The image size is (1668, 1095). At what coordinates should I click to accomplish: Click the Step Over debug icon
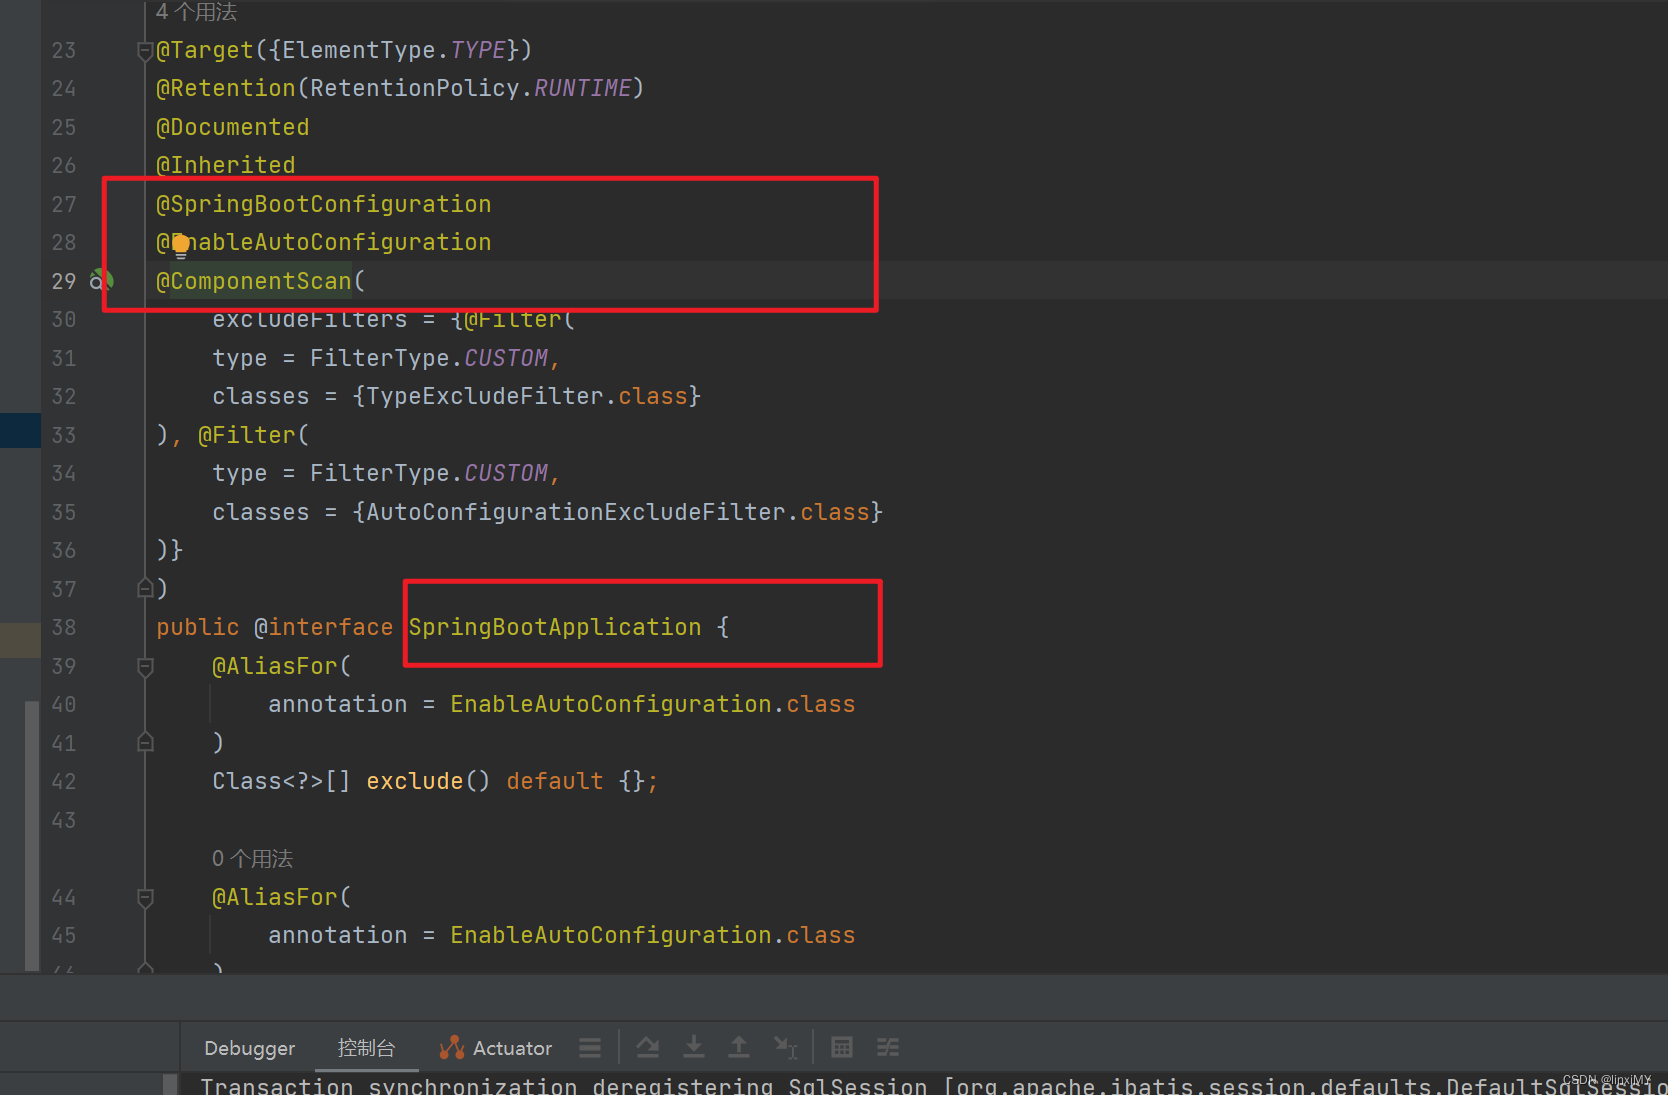coord(648,1047)
